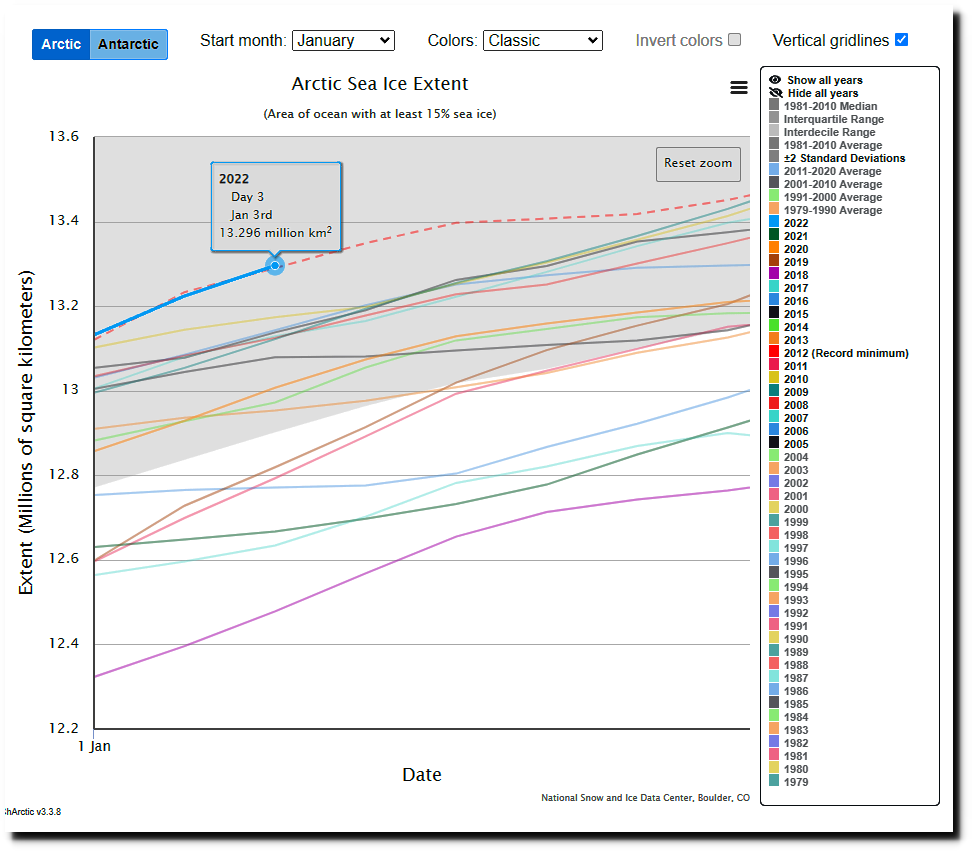
Task: Click the 2008 legend label
Action: click(x=796, y=405)
